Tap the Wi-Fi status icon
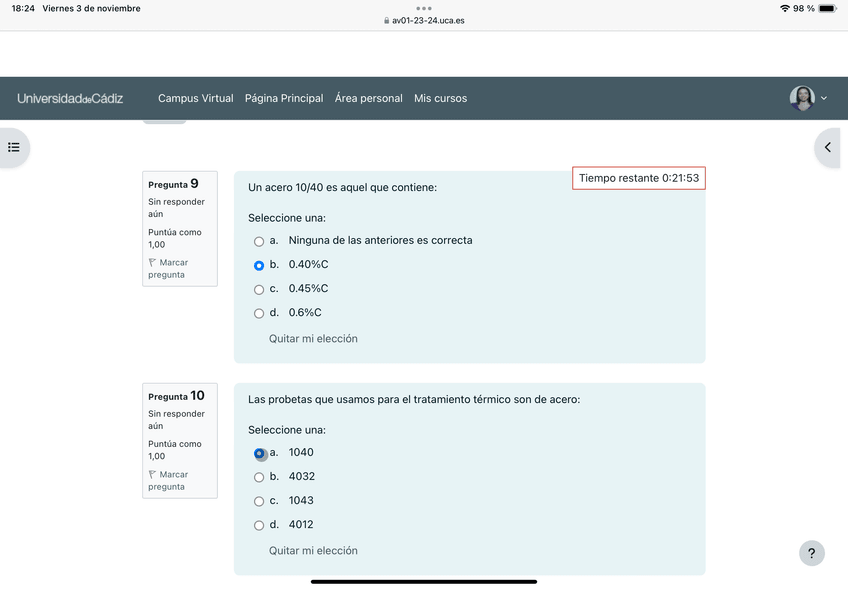The height and width of the screenshot is (589, 848). click(785, 8)
